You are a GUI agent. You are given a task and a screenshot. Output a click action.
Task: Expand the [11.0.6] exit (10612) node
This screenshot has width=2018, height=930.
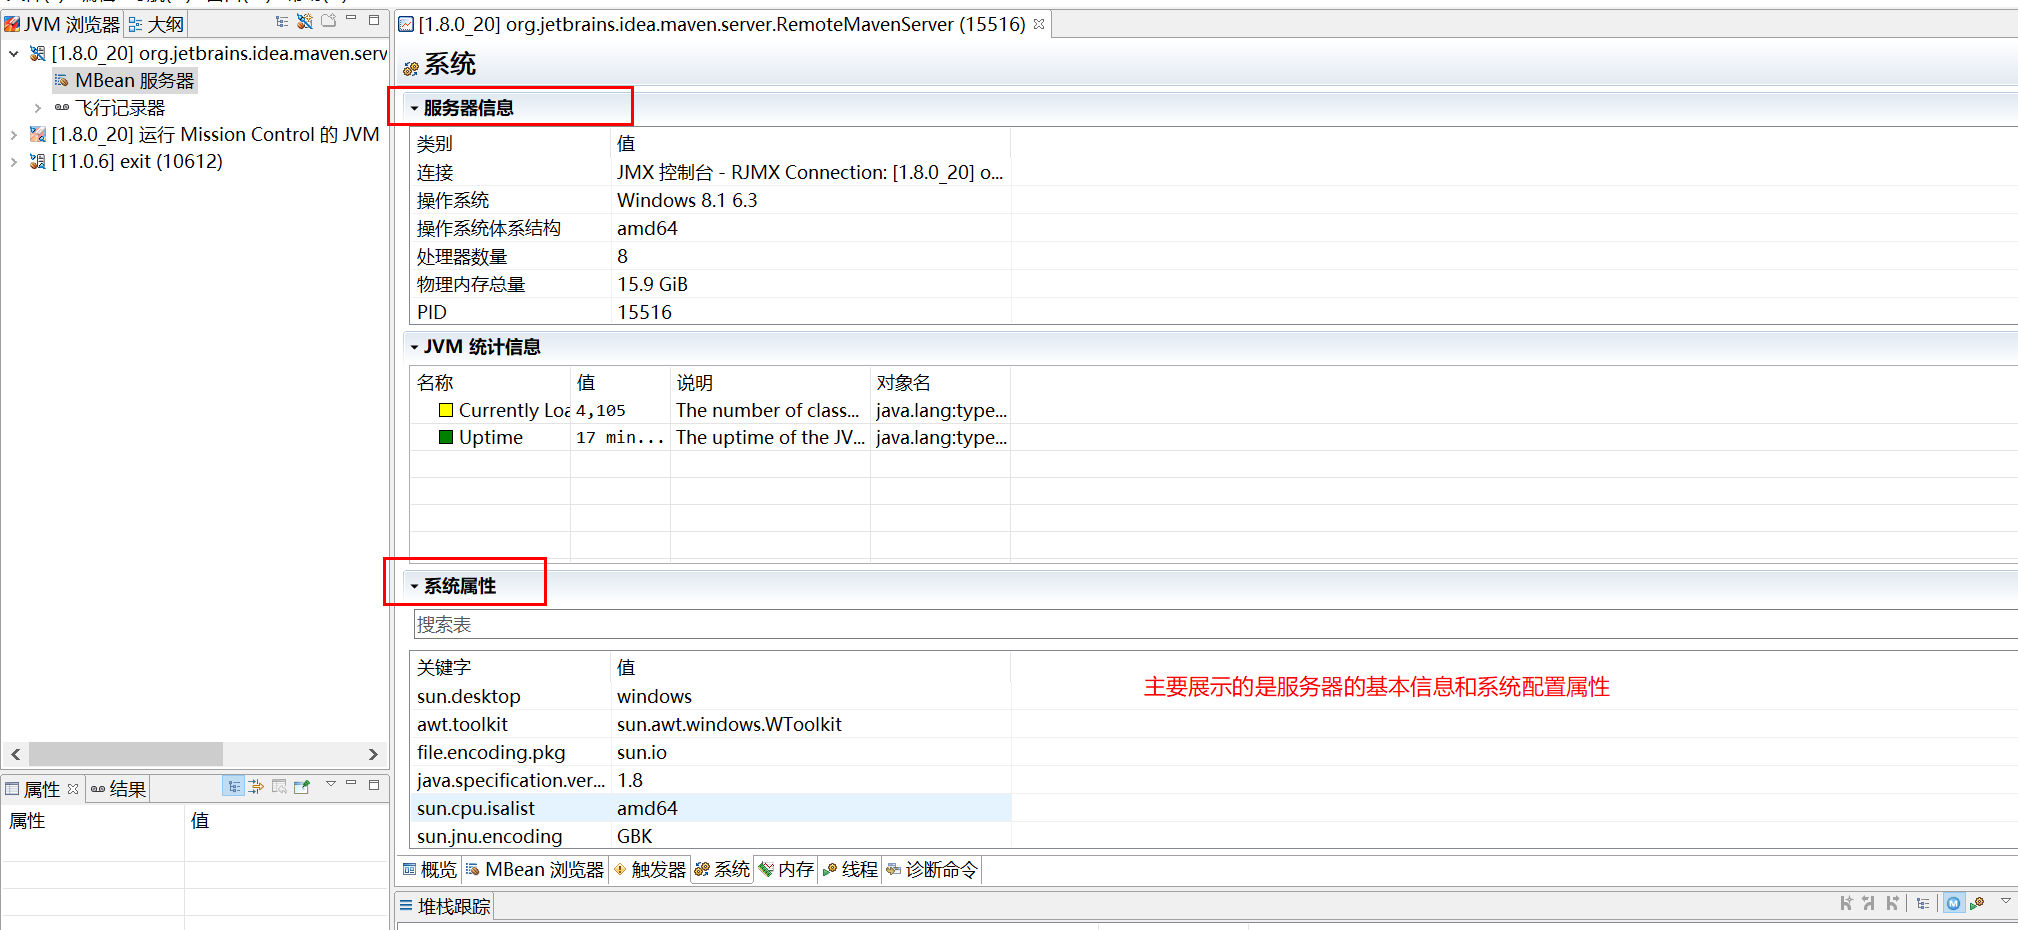tap(13, 162)
